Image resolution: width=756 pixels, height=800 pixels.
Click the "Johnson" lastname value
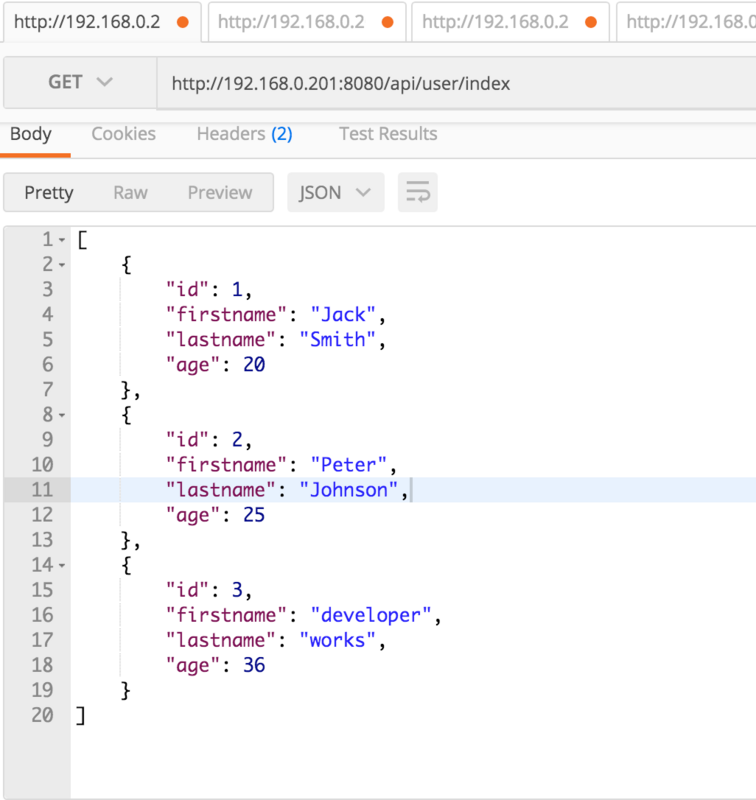click(x=348, y=490)
